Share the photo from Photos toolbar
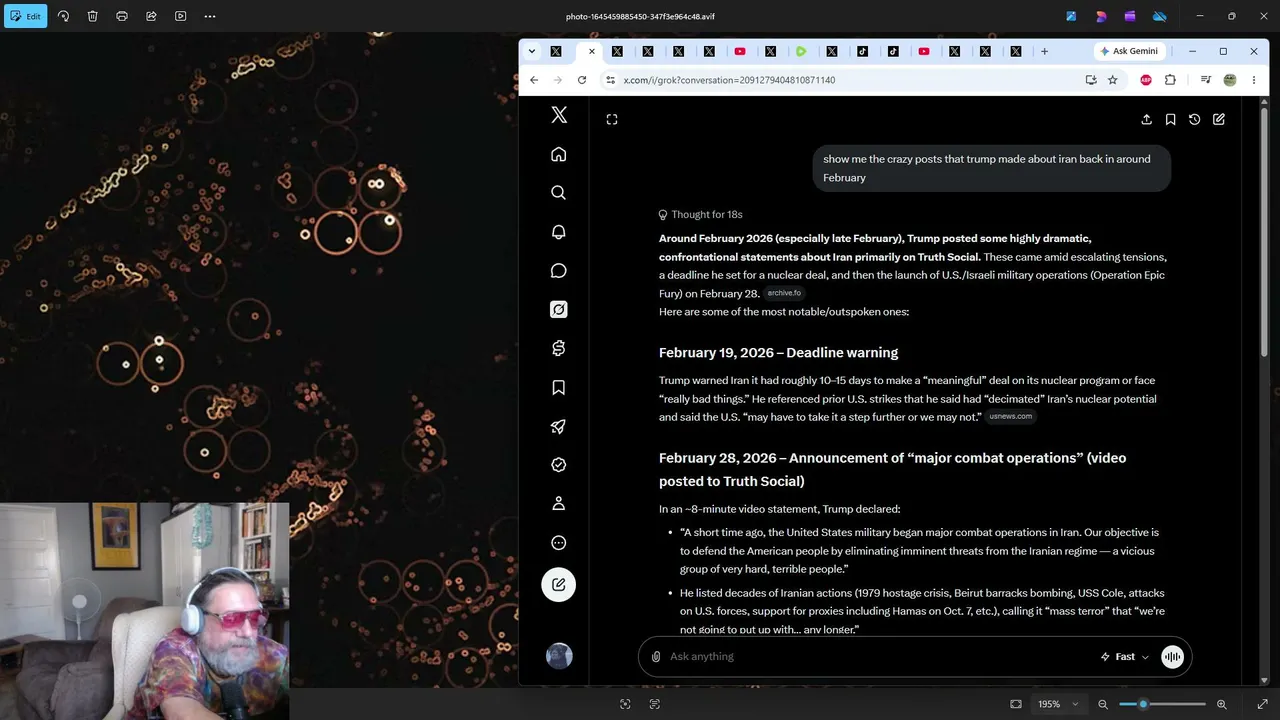The image size is (1280, 720). point(151,16)
